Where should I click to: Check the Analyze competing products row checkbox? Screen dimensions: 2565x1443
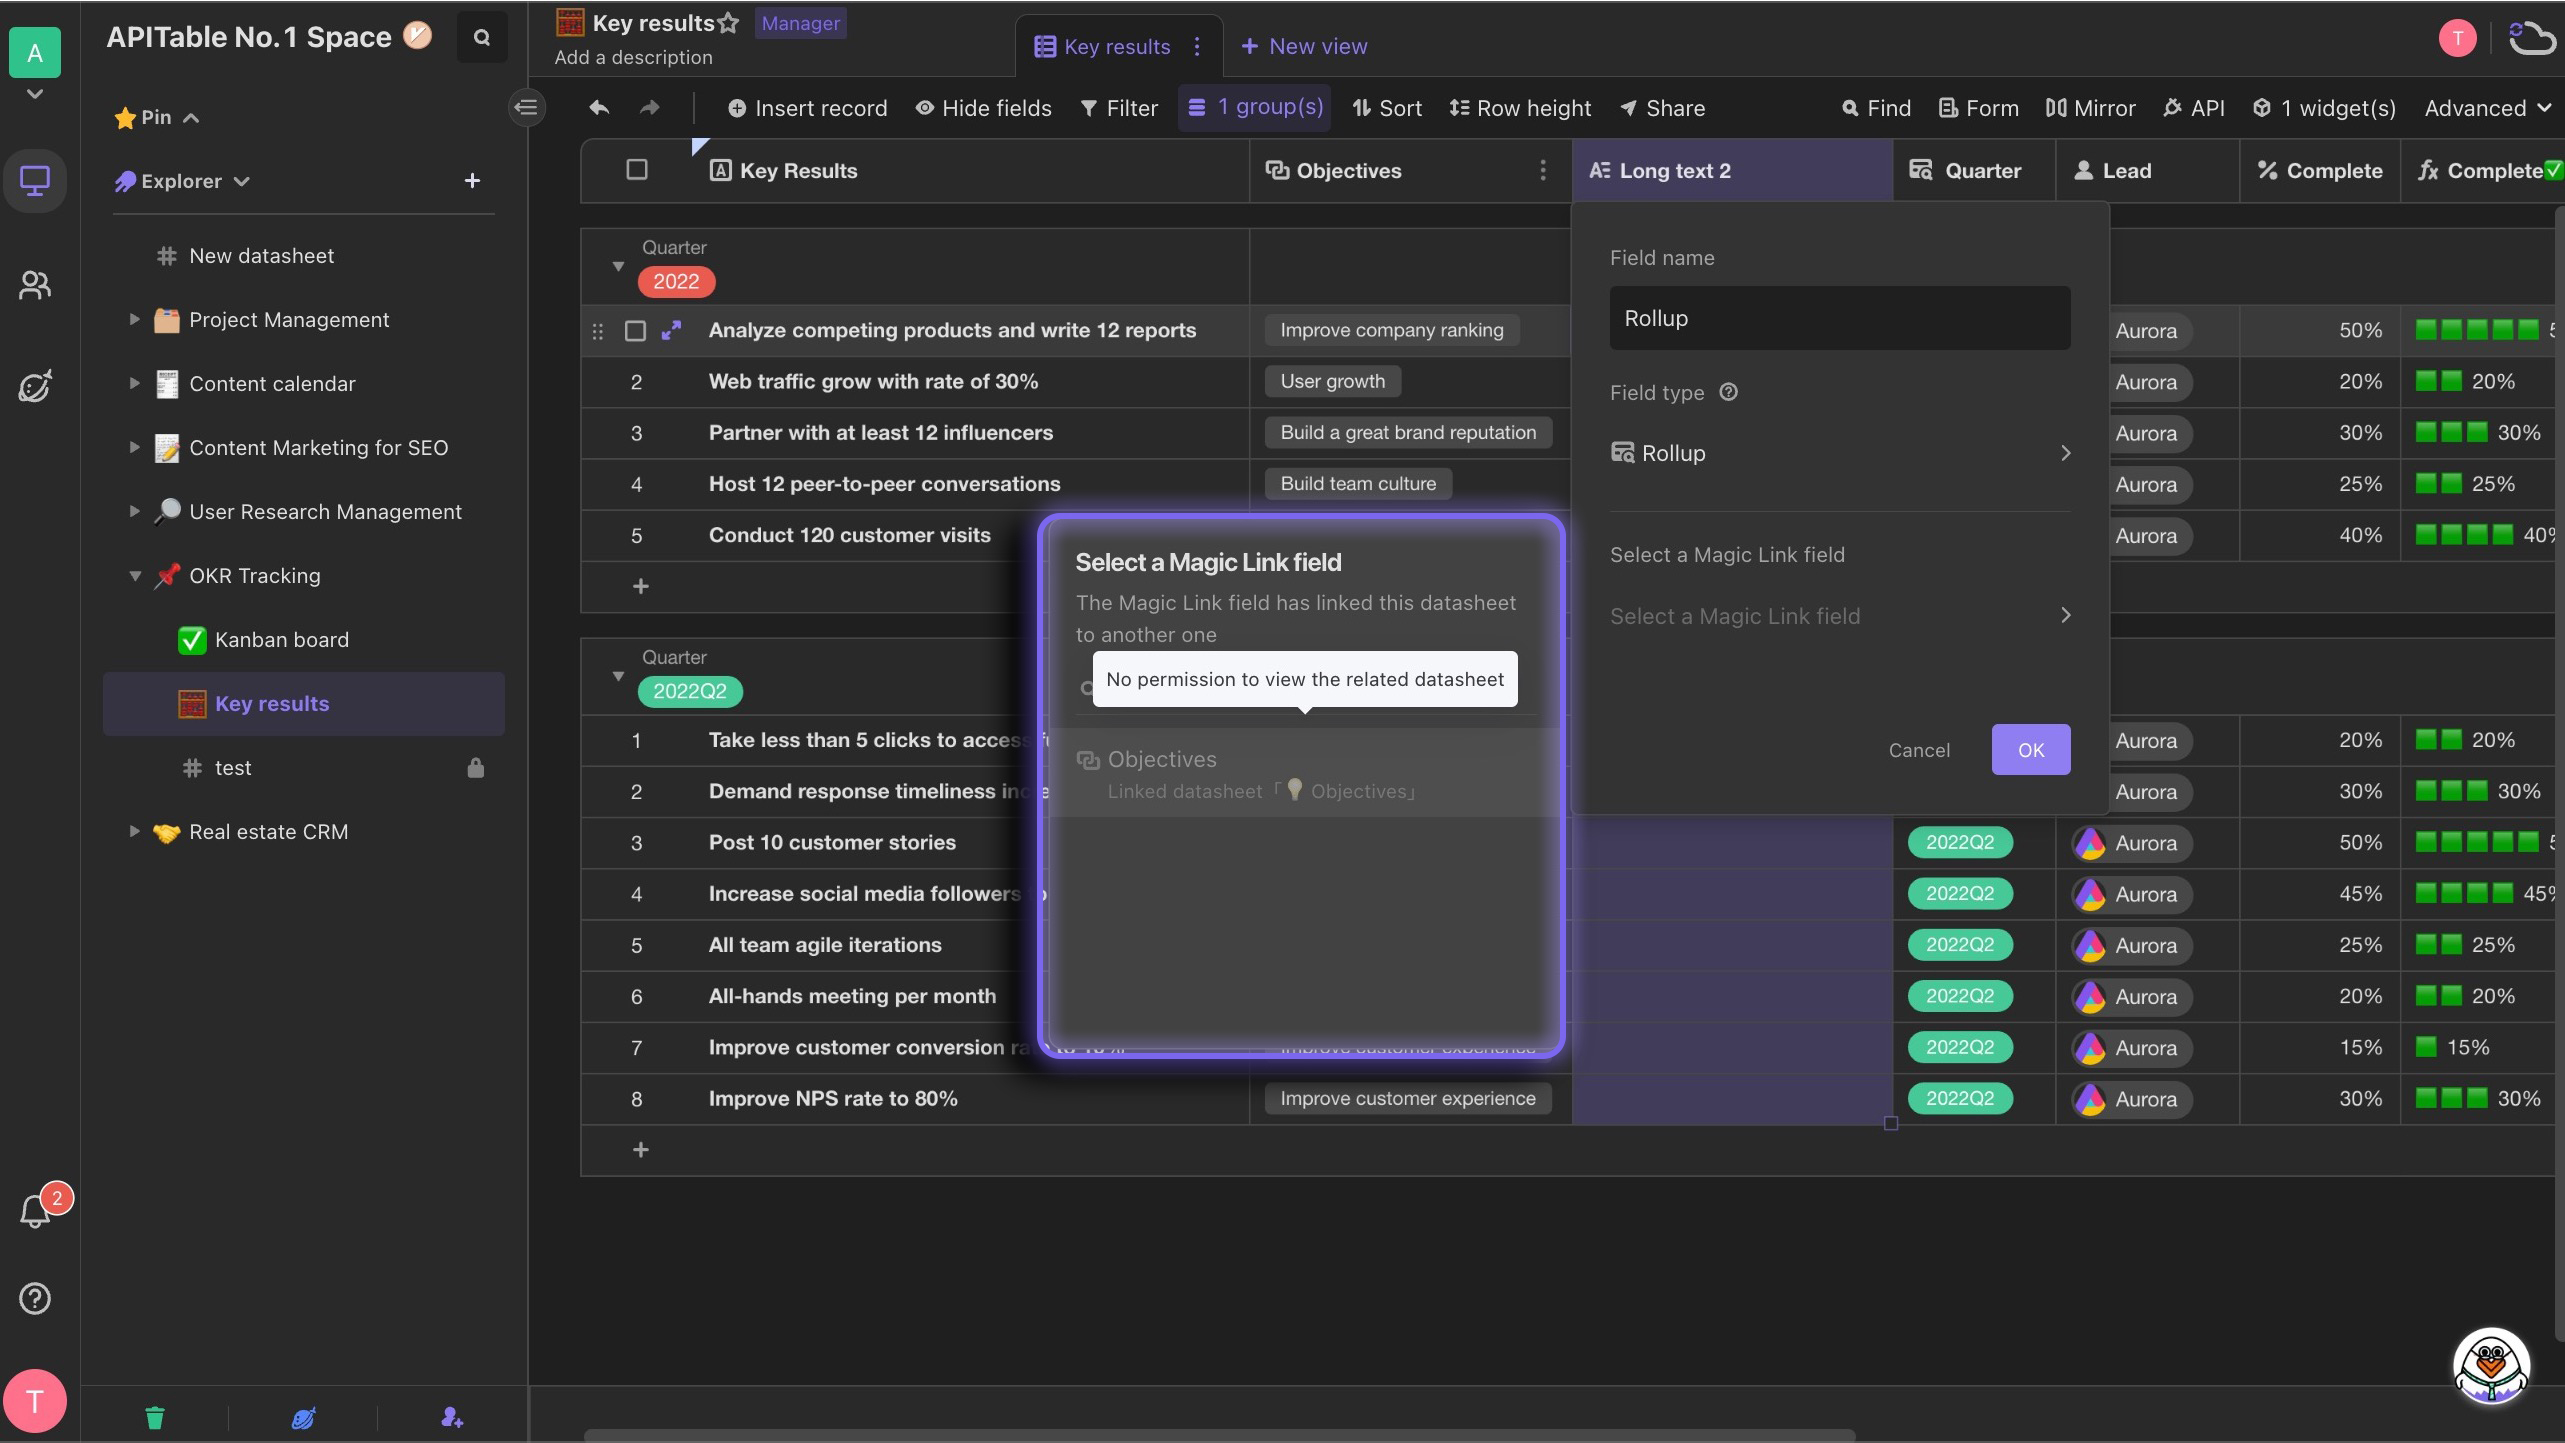pyautogui.click(x=635, y=330)
